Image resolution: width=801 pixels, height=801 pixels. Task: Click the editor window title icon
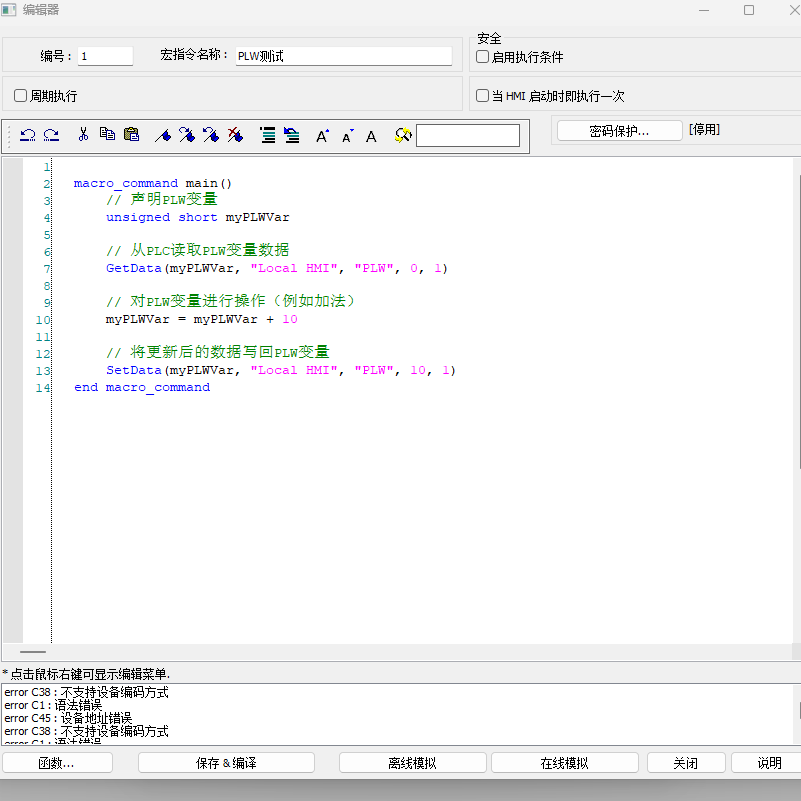tap(9, 10)
